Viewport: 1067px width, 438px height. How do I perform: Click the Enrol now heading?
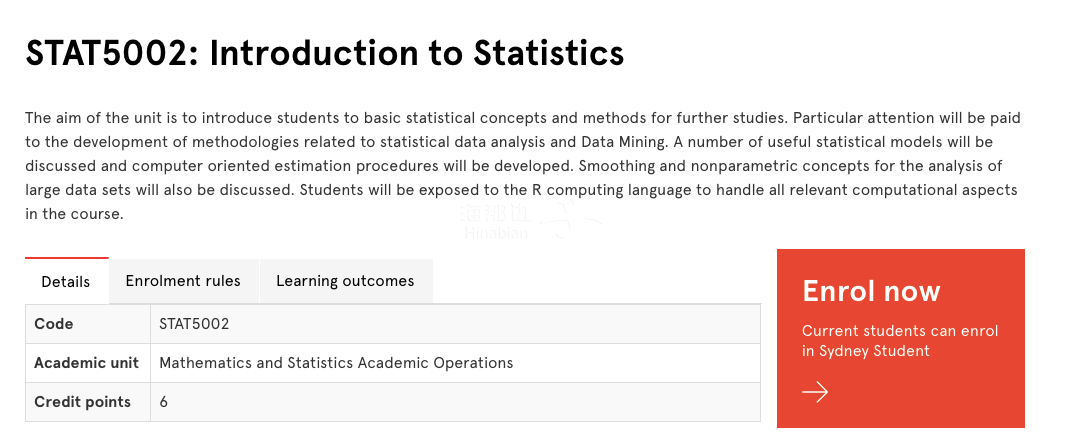pos(871,291)
